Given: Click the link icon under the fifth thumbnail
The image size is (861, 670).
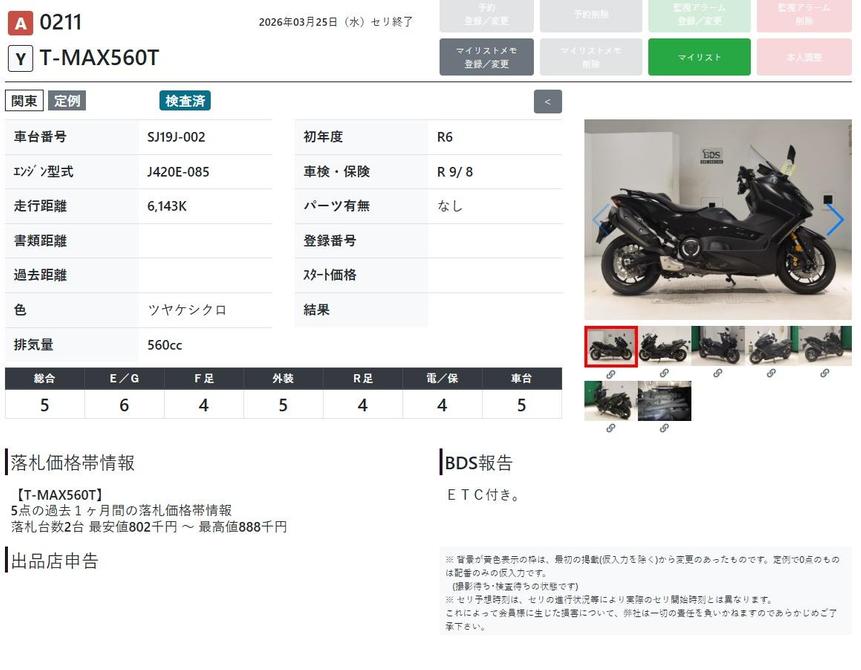Looking at the screenshot, I should [x=825, y=373].
